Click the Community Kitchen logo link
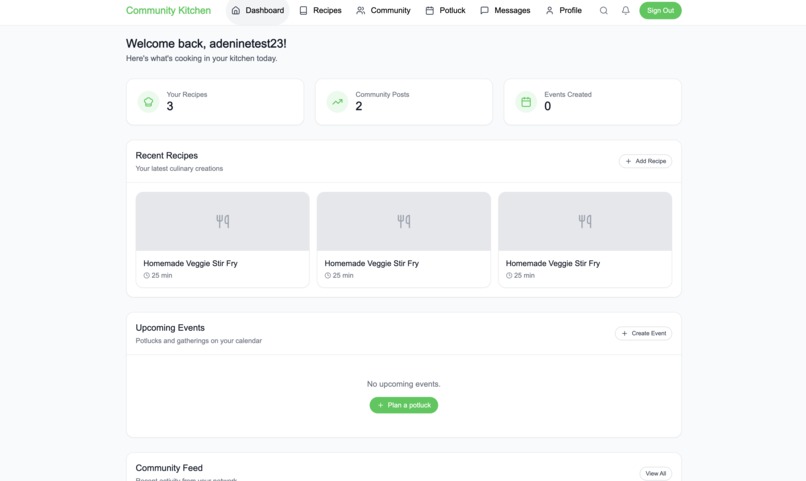 (168, 10)
